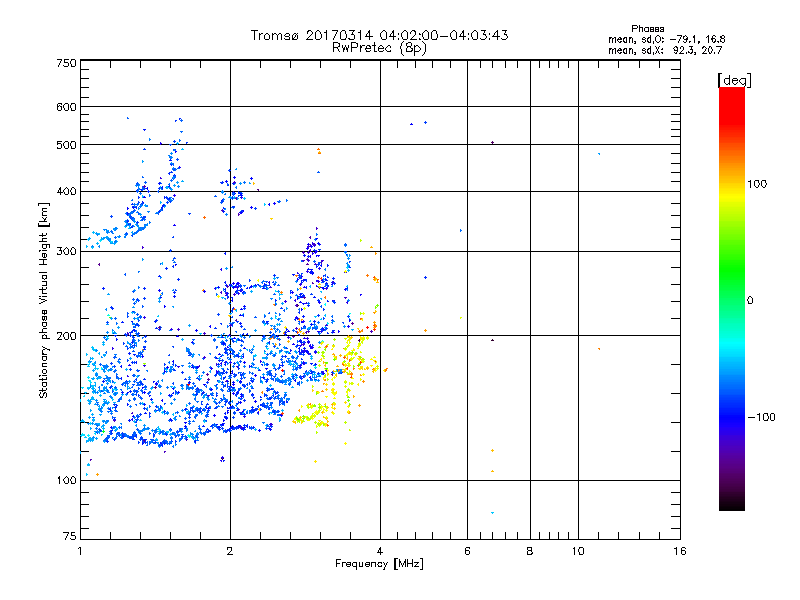800x600 pixels.
Task: Click the x-axis tick label '6'
Action: pyautogui.click(x=467, y=551)
